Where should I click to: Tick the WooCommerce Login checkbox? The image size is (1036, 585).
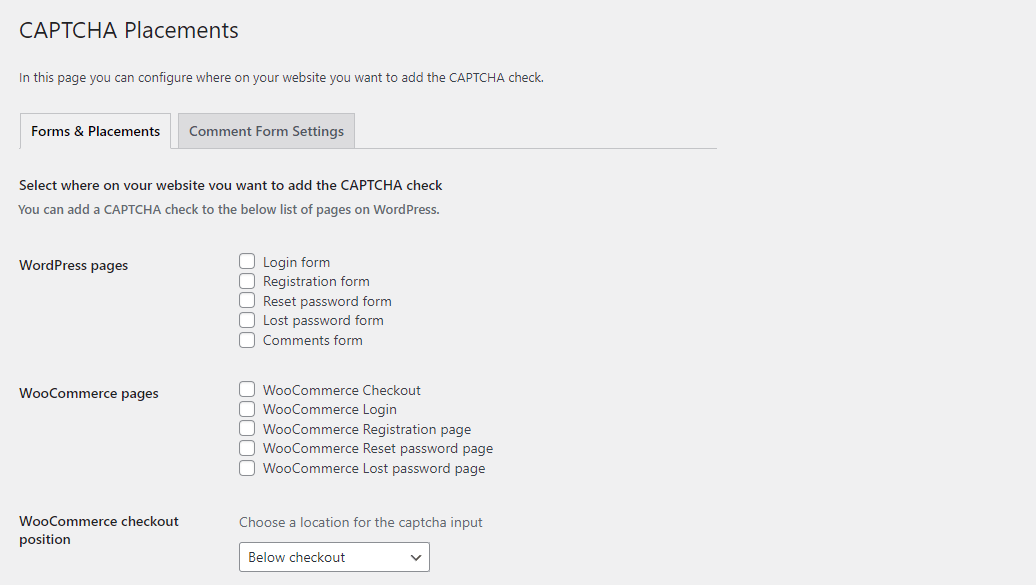(247, 409)
